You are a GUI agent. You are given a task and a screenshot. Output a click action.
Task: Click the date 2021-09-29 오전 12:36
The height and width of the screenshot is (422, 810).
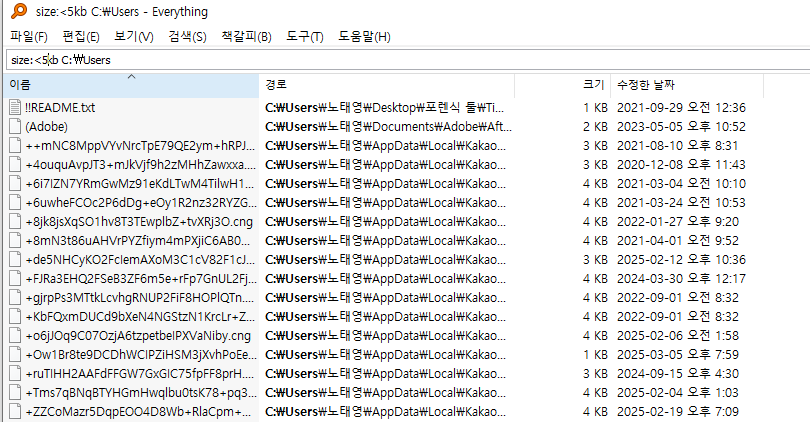[x=681, y=107]
